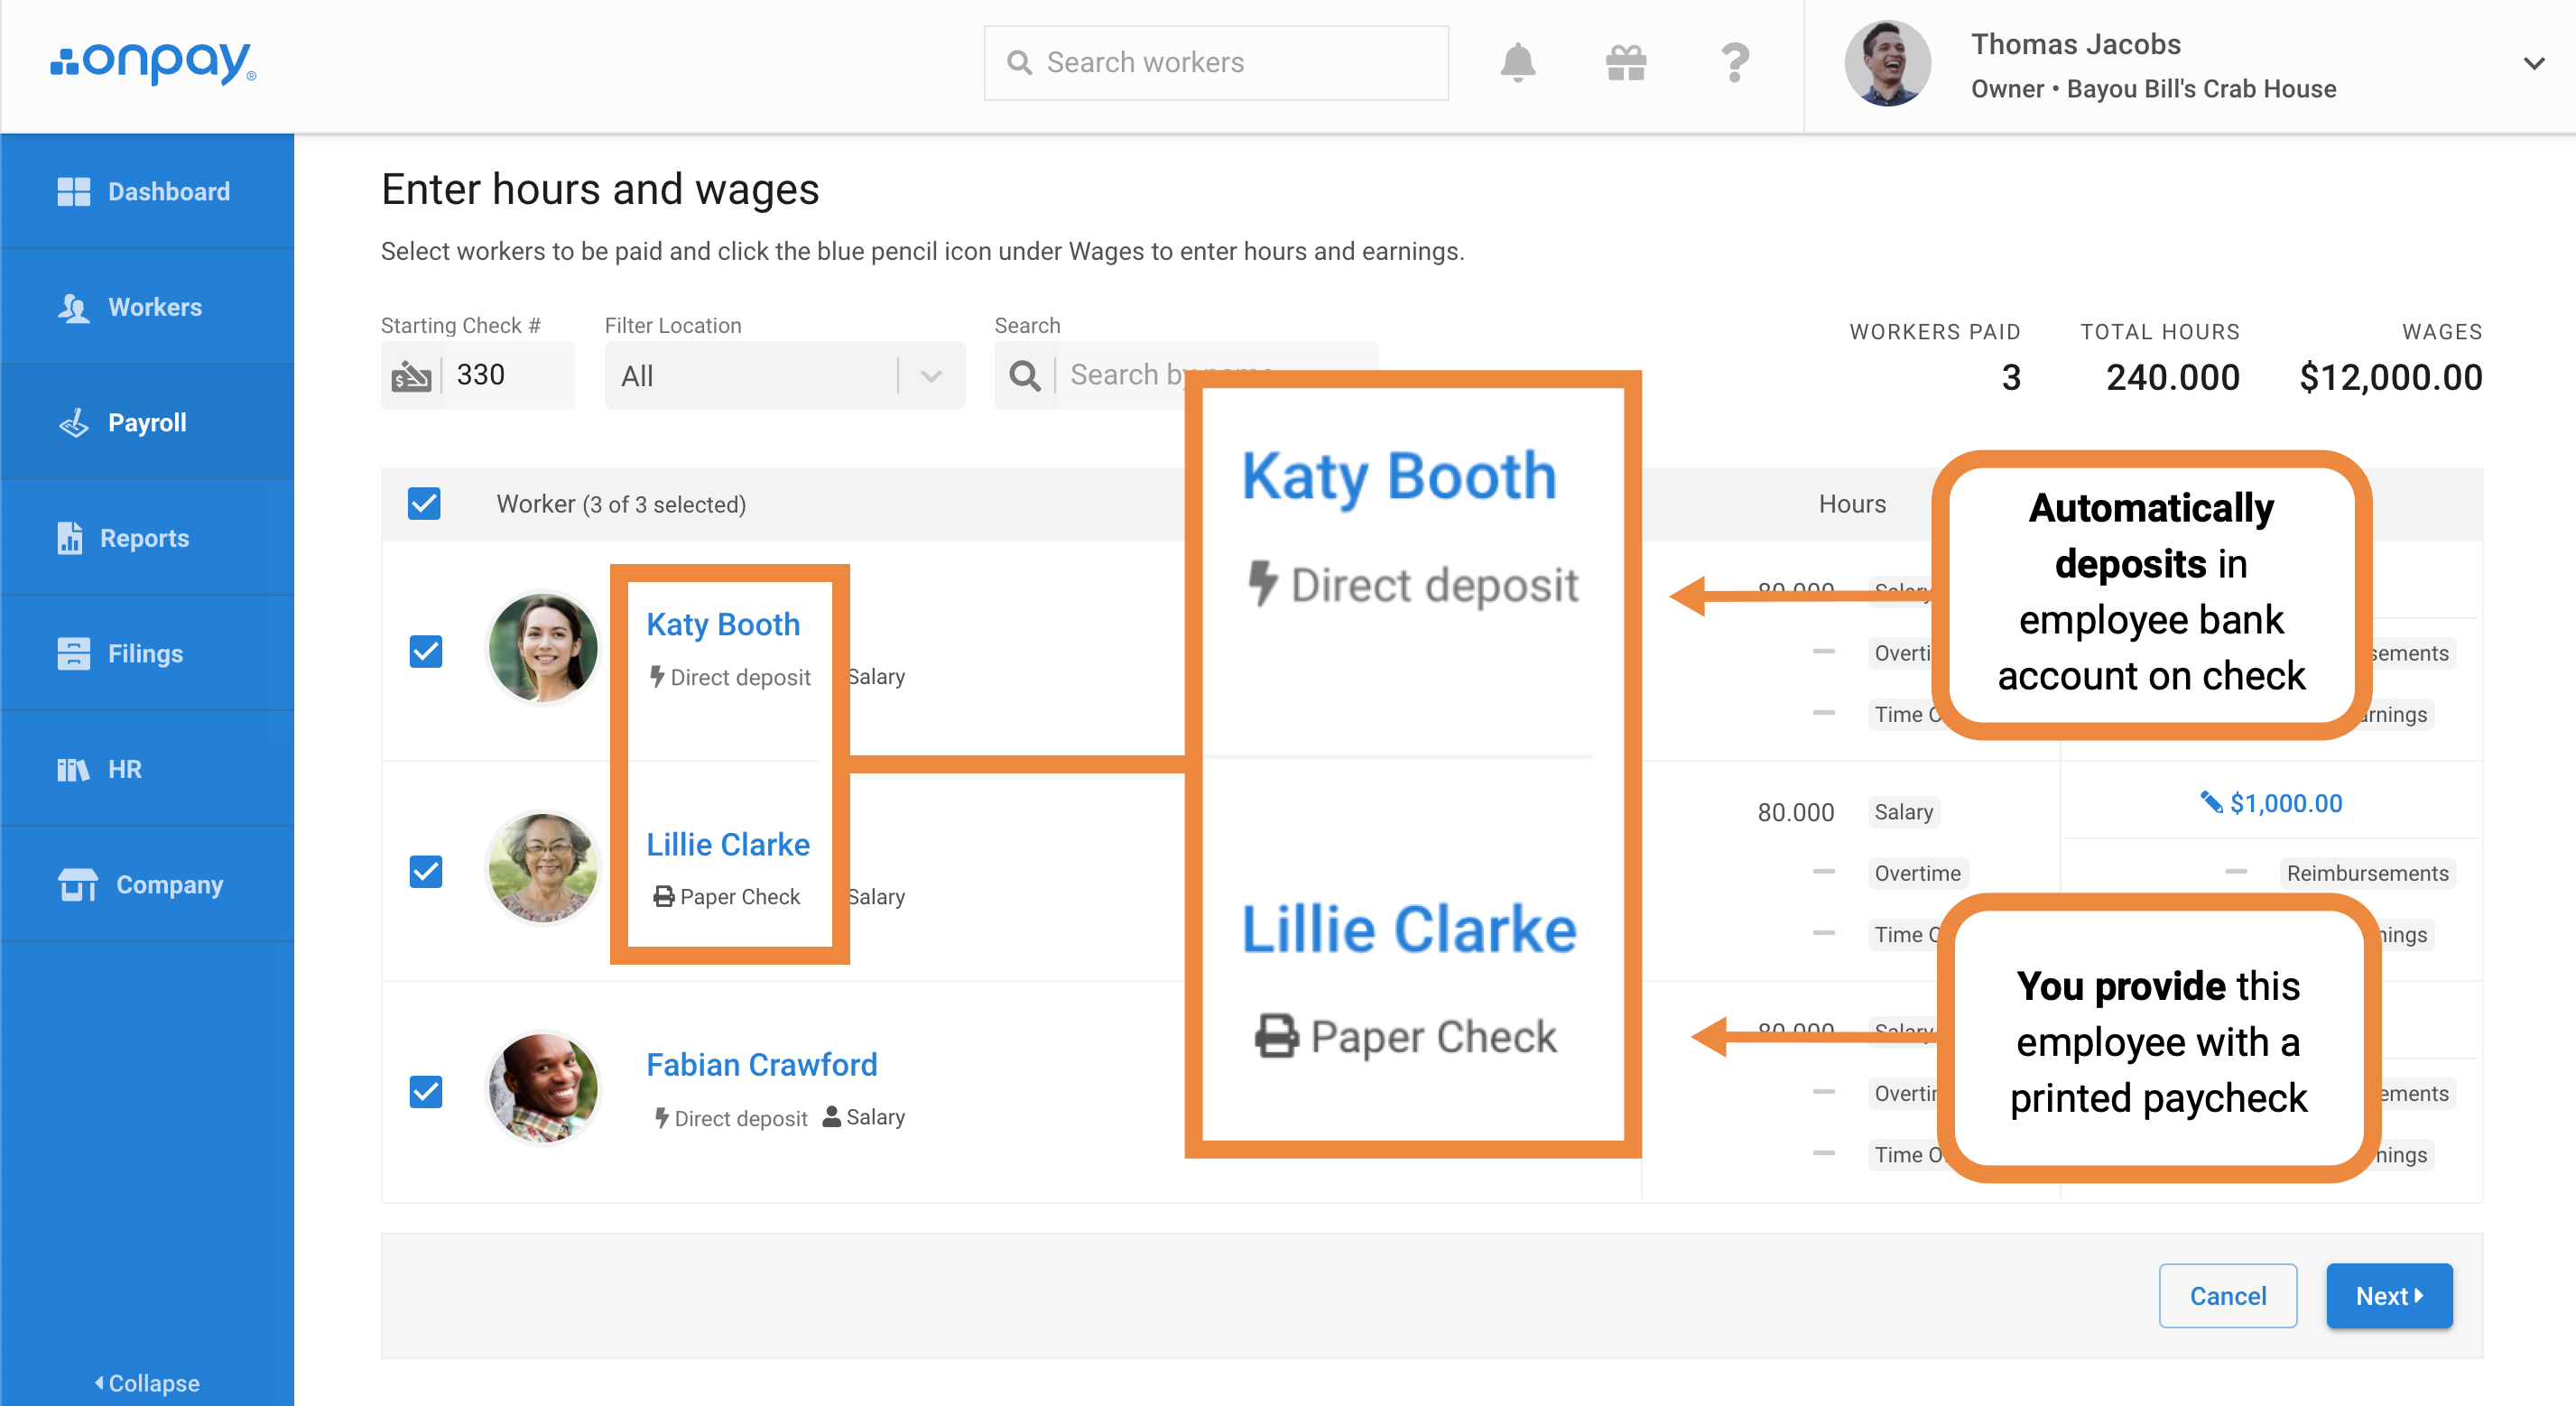Click the total hours 240.000 value
This screenshot has width=2576, height=1406.
pos(2172,377)
